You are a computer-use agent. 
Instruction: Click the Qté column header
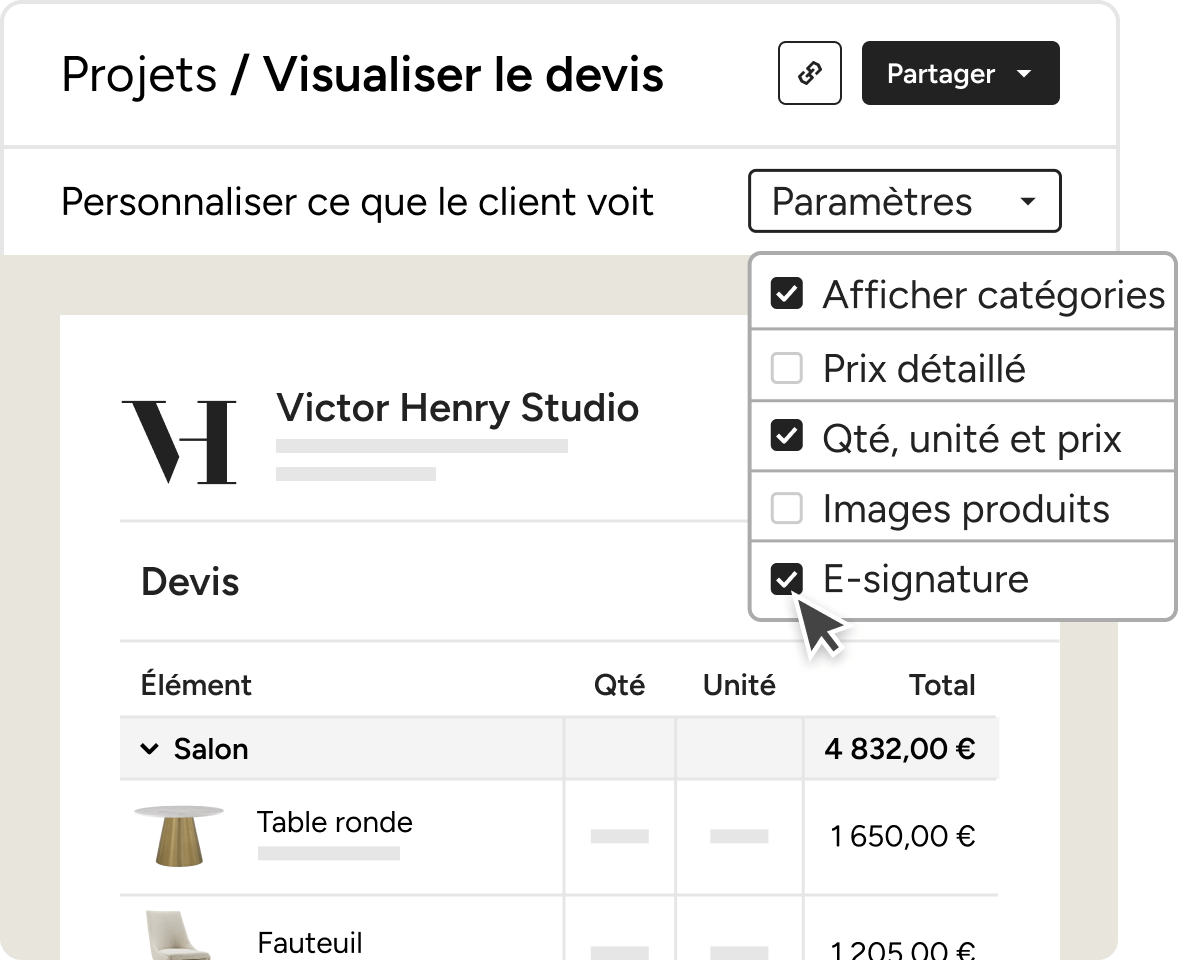[x=619, y=685]
